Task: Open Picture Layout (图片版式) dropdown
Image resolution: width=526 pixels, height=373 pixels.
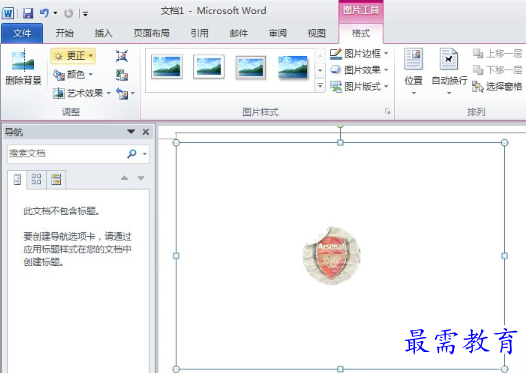Action: 359,87
